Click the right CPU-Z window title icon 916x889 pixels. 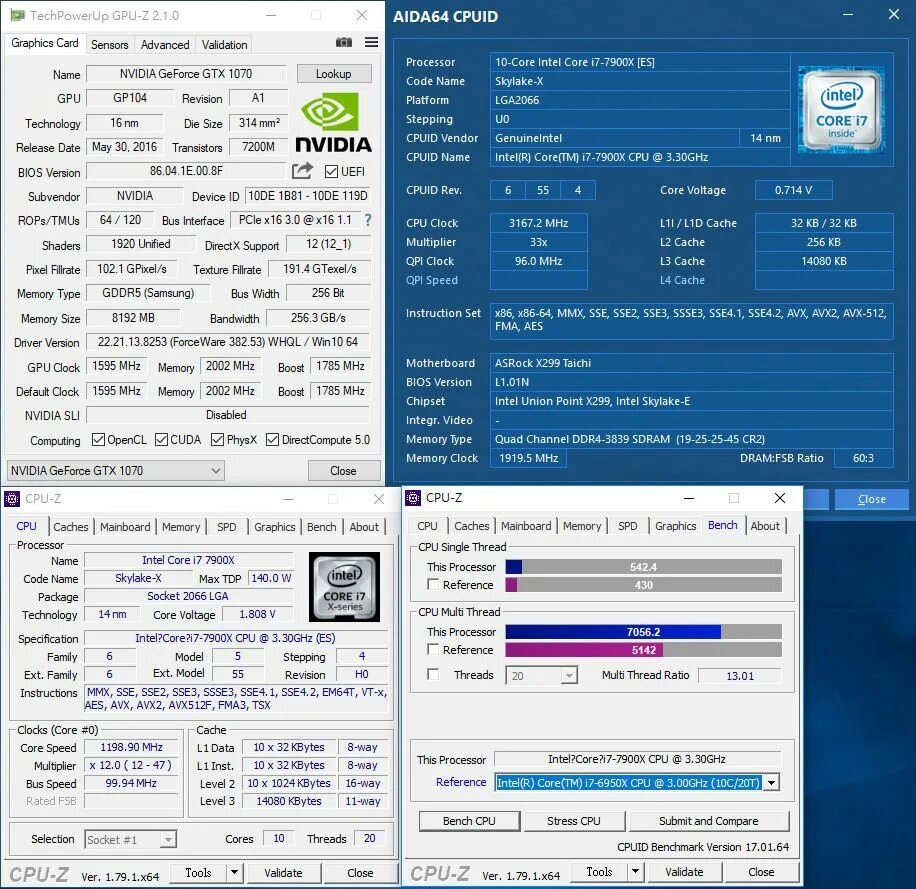[412, 498]
